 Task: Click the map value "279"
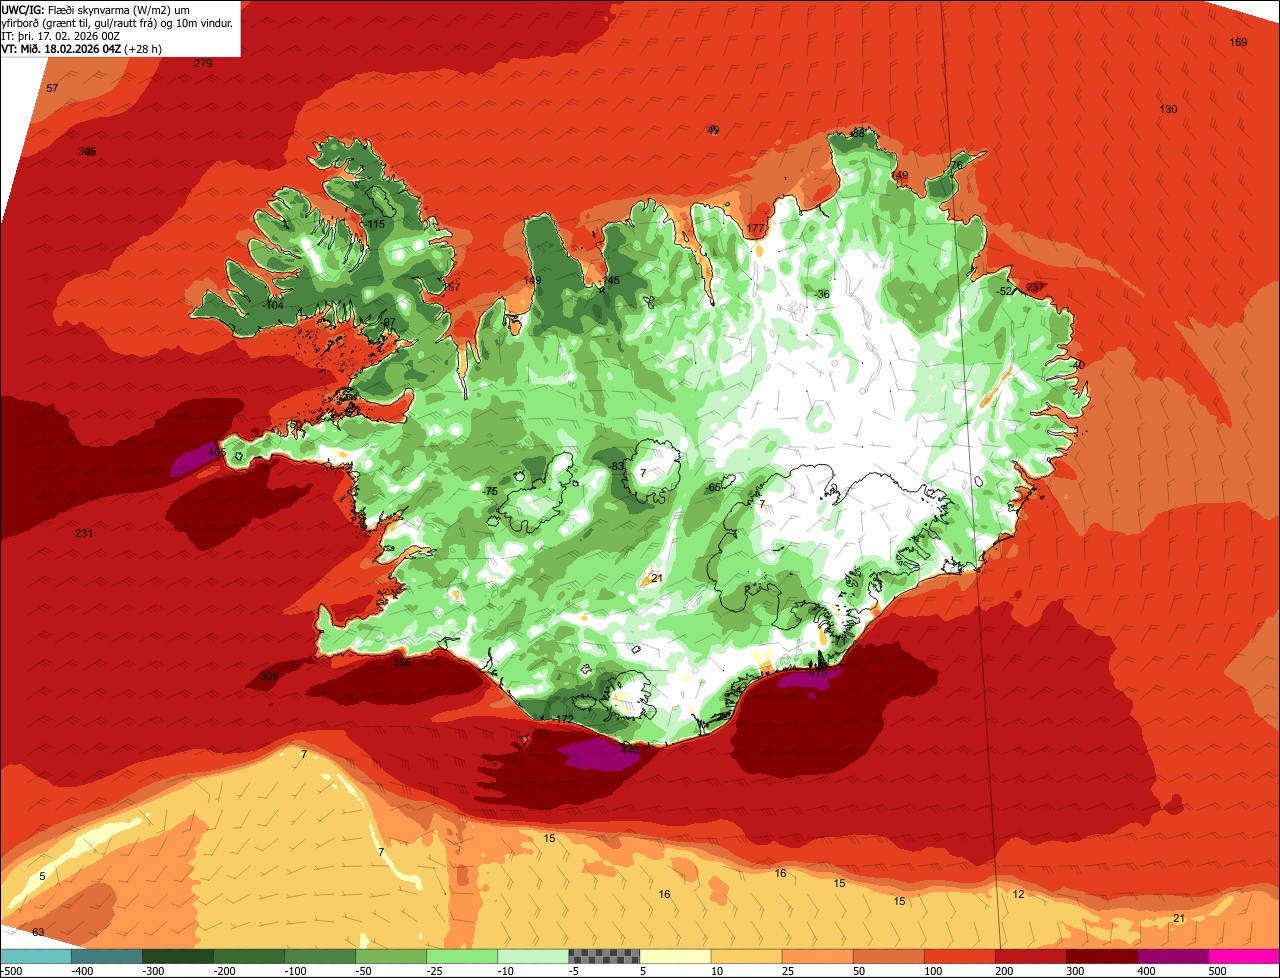pyautogui.click(x=203, y=63)
